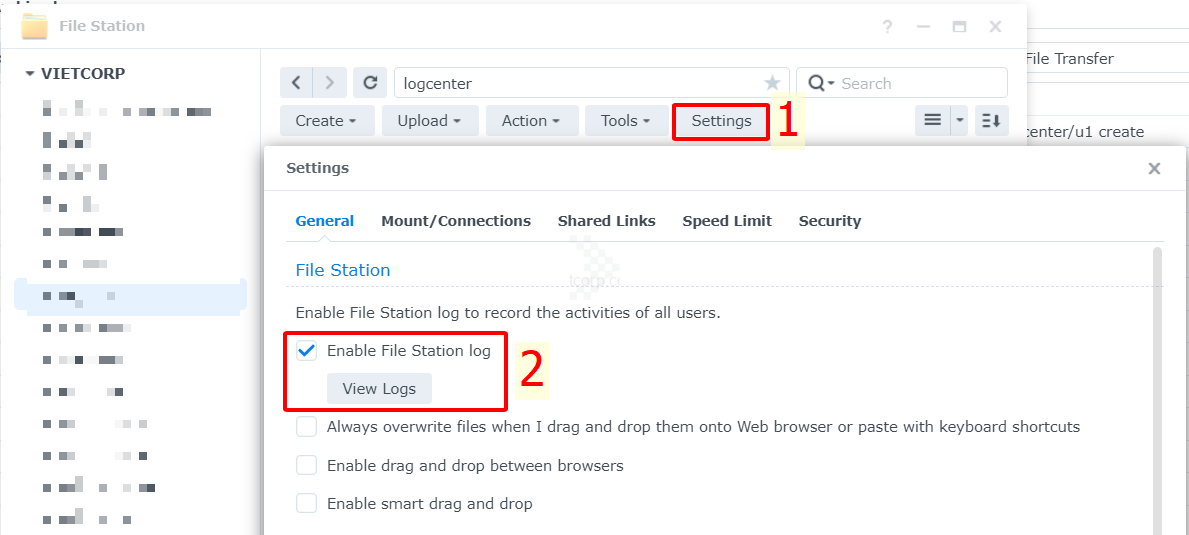Viewport: 1189px width, 535px height.
Task: Click the forward navigation arrow
Action: click(x=330, y=83)
